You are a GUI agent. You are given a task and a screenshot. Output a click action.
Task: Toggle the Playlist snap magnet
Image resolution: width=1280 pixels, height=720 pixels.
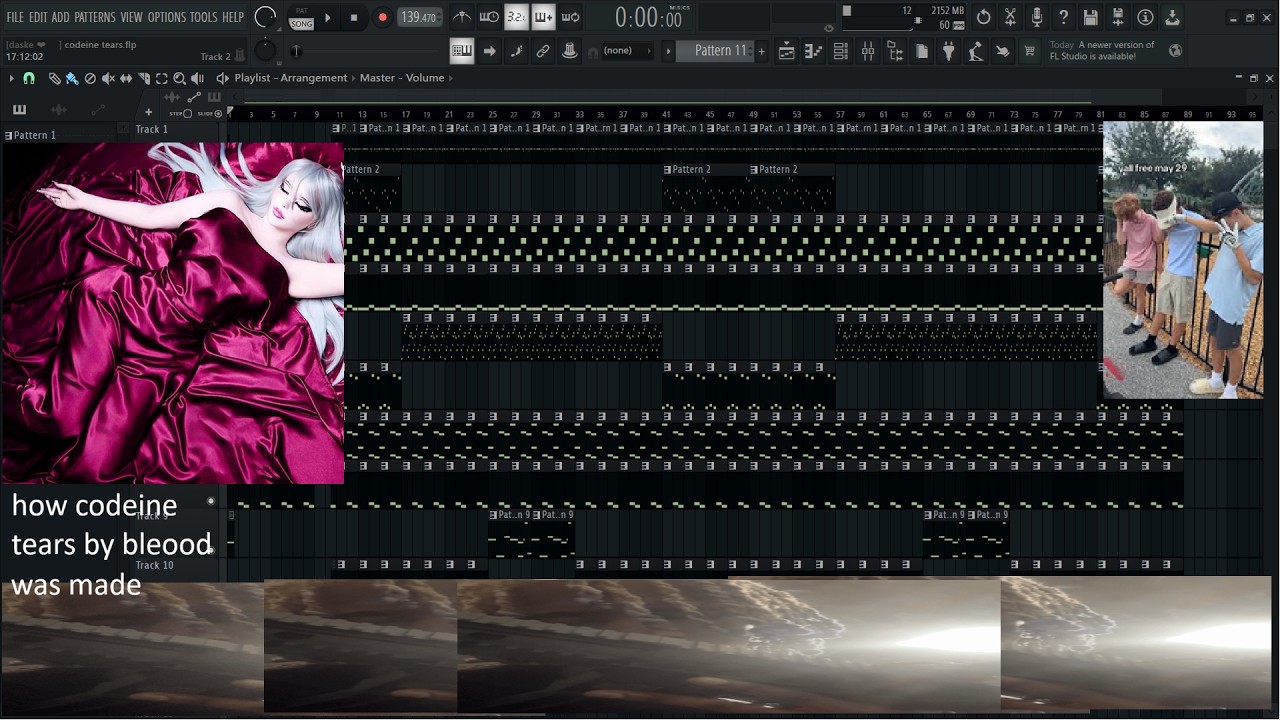[x=29, y=78]
